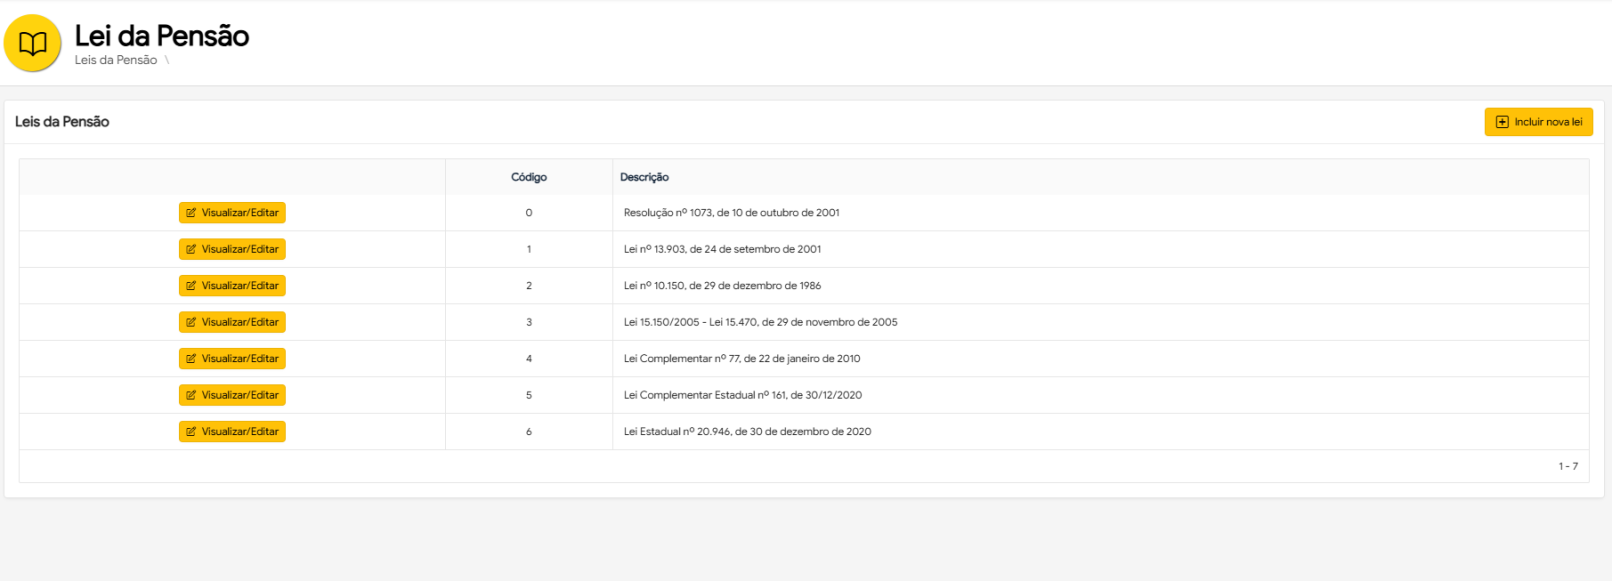Click the 1 - 7 pagination indicator
Screen dimensions: 1612x581
pos(1567,466)
